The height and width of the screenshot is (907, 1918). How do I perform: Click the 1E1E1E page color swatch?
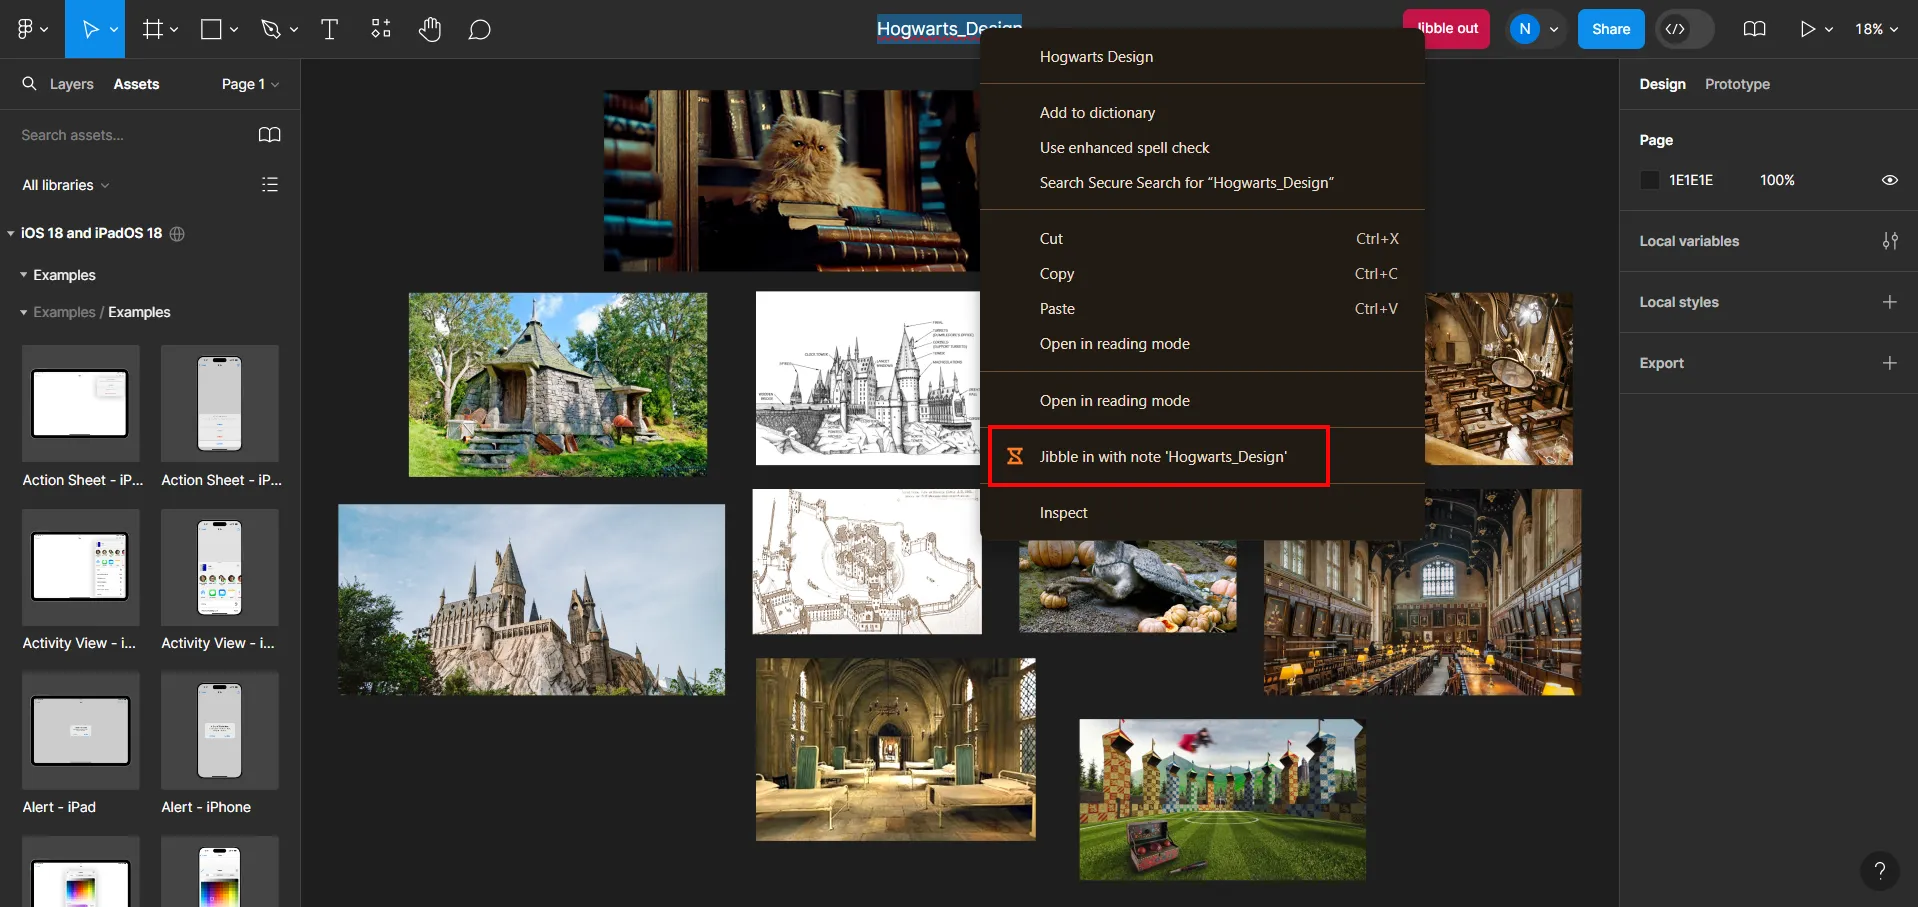pos(1650,180)
